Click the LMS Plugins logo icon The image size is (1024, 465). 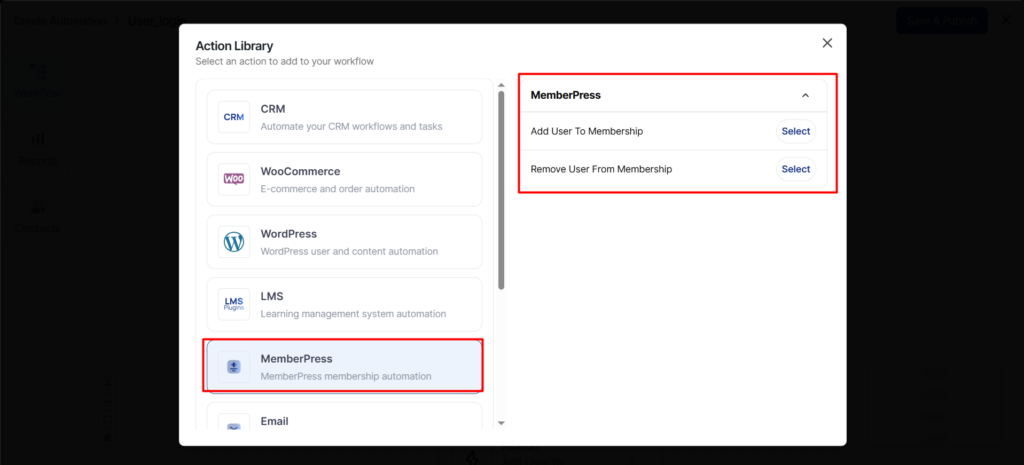234,304
